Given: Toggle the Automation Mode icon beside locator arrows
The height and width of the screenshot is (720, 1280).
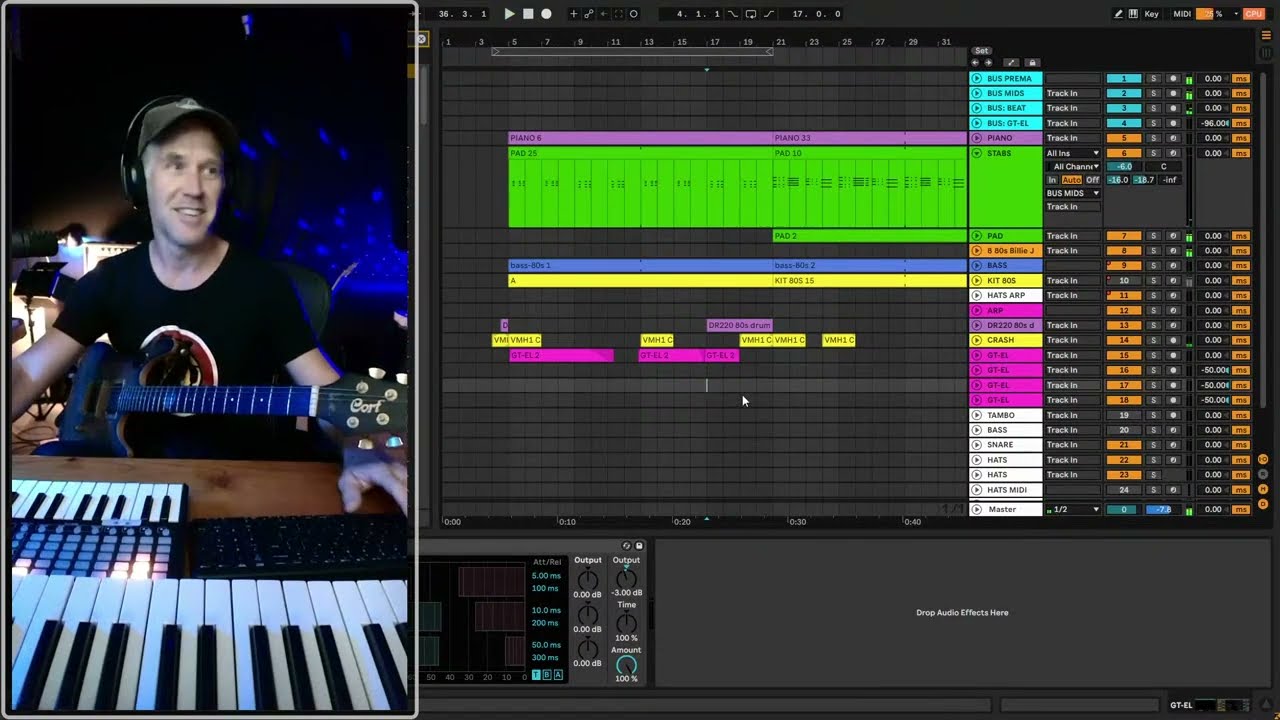Looking at the screenshot, I should pos(1012,62).
